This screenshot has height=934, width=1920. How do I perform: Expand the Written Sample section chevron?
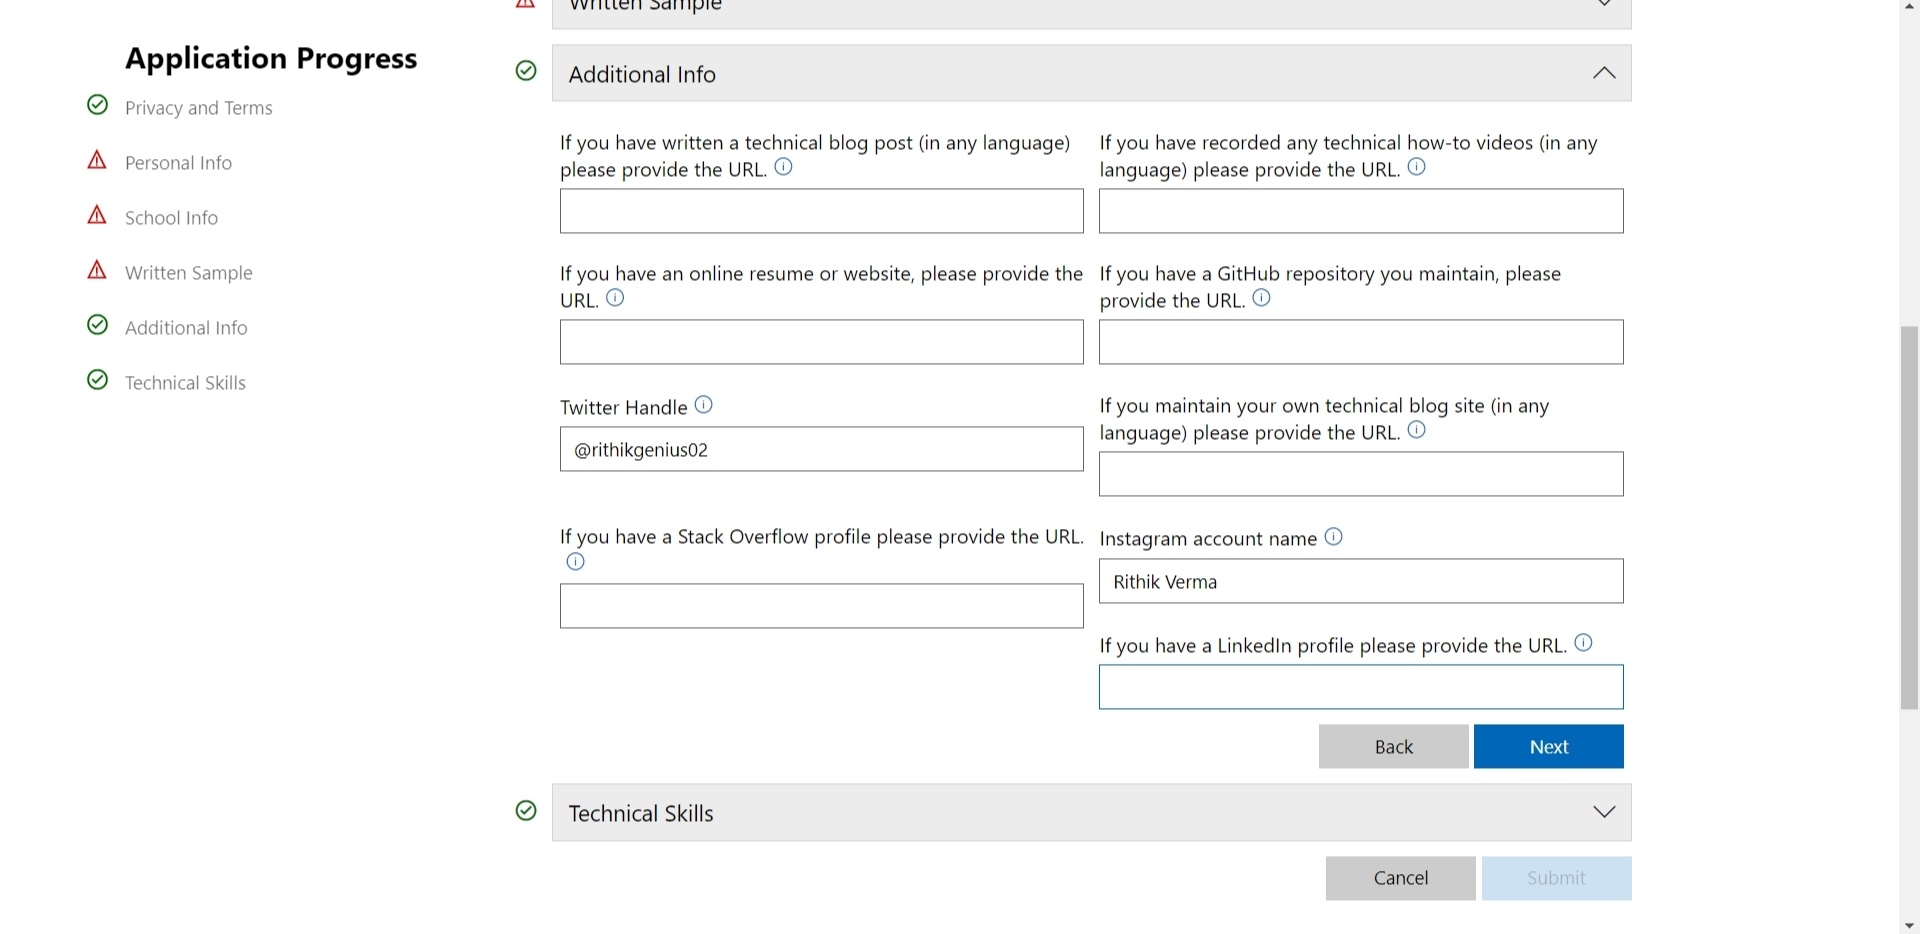coord(1603,5)
